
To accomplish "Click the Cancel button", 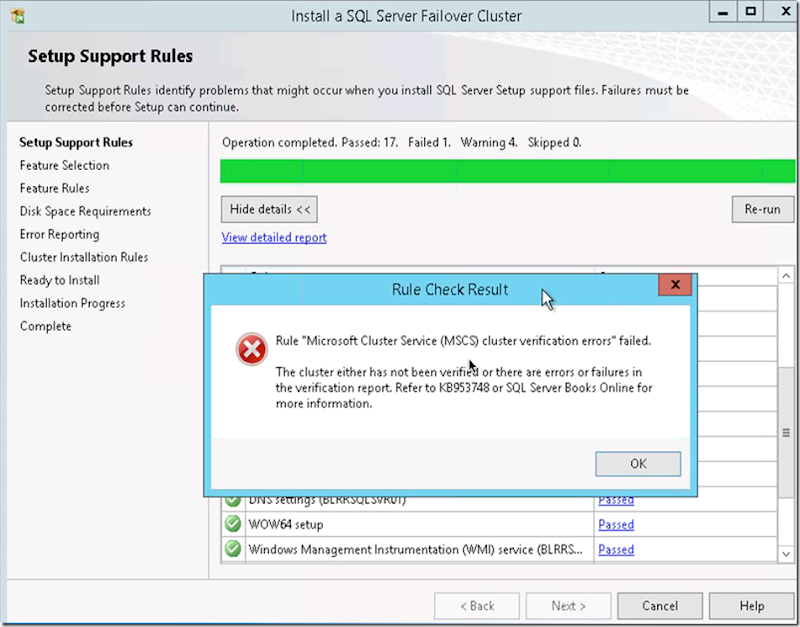I will click(x=660, y=606).
